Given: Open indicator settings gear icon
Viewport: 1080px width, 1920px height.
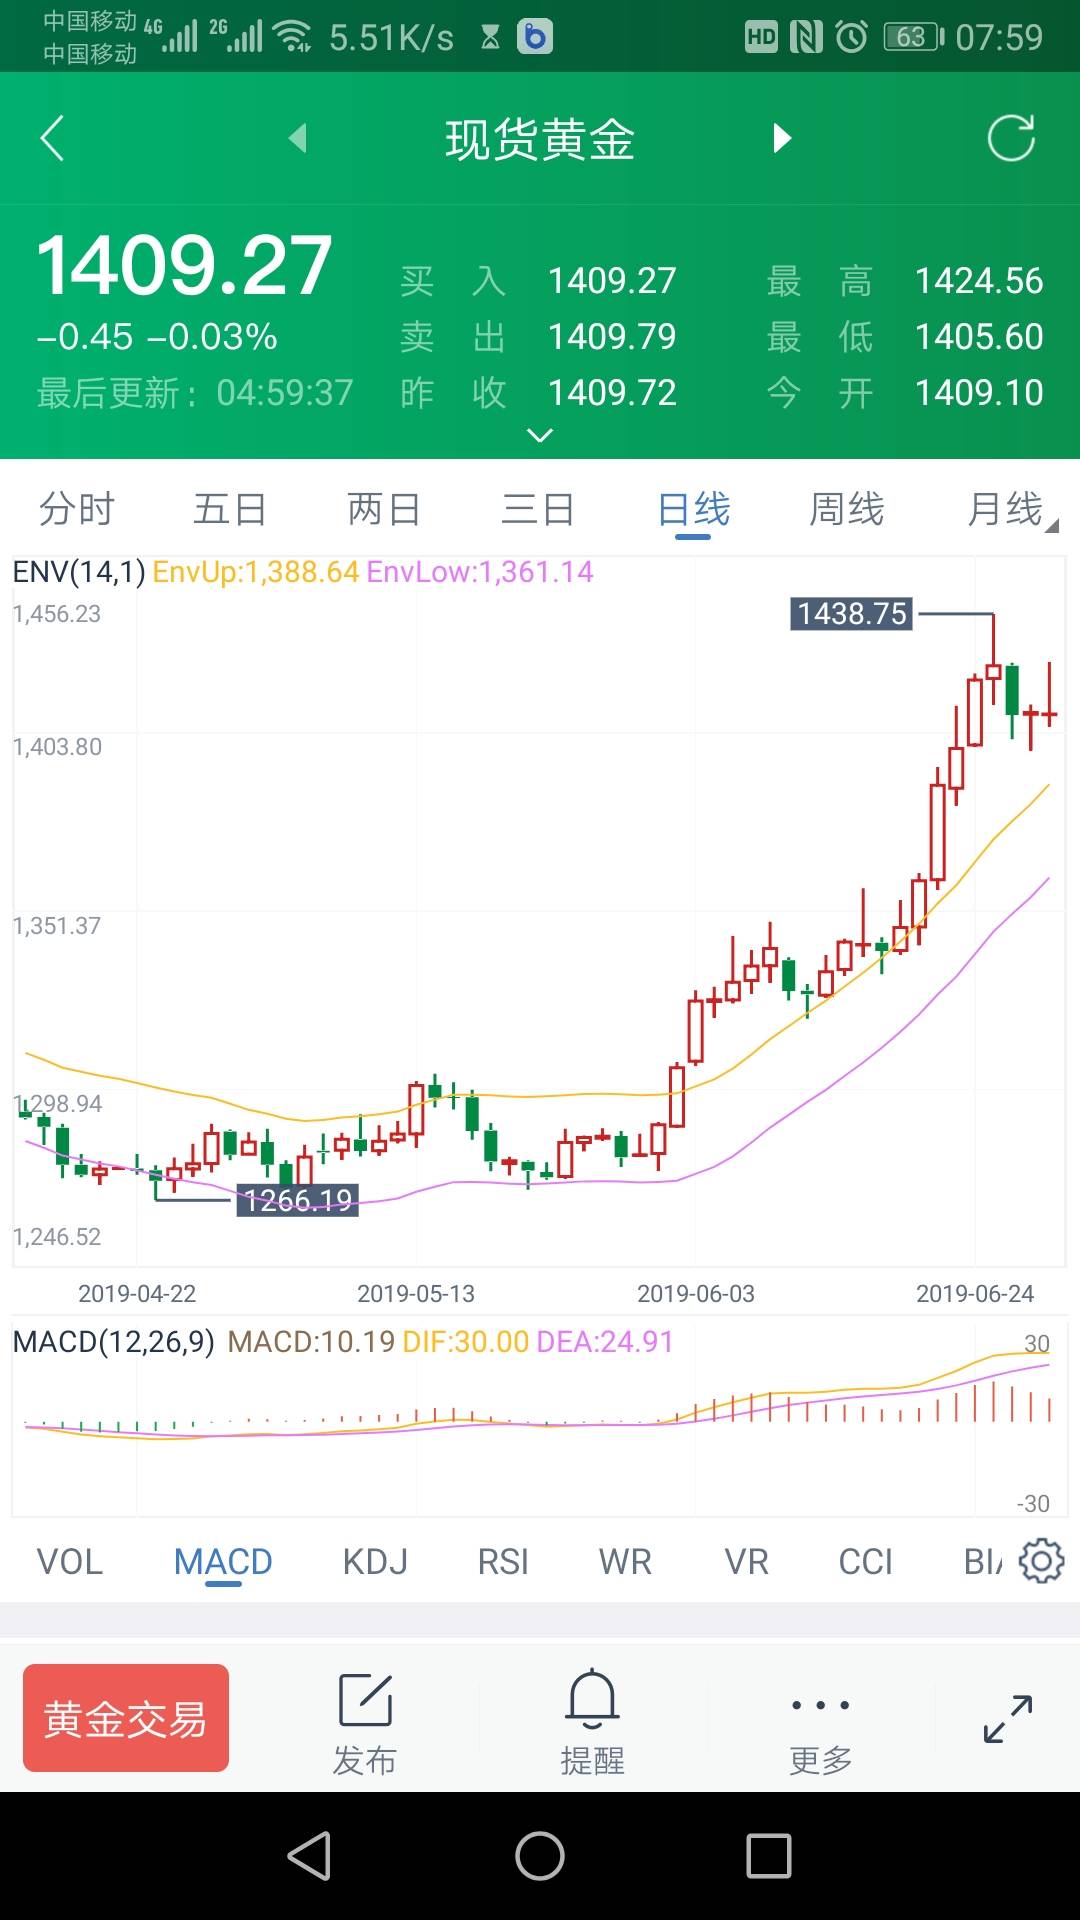Looking at the screenshot, I should click(x=1042, y=1561).
